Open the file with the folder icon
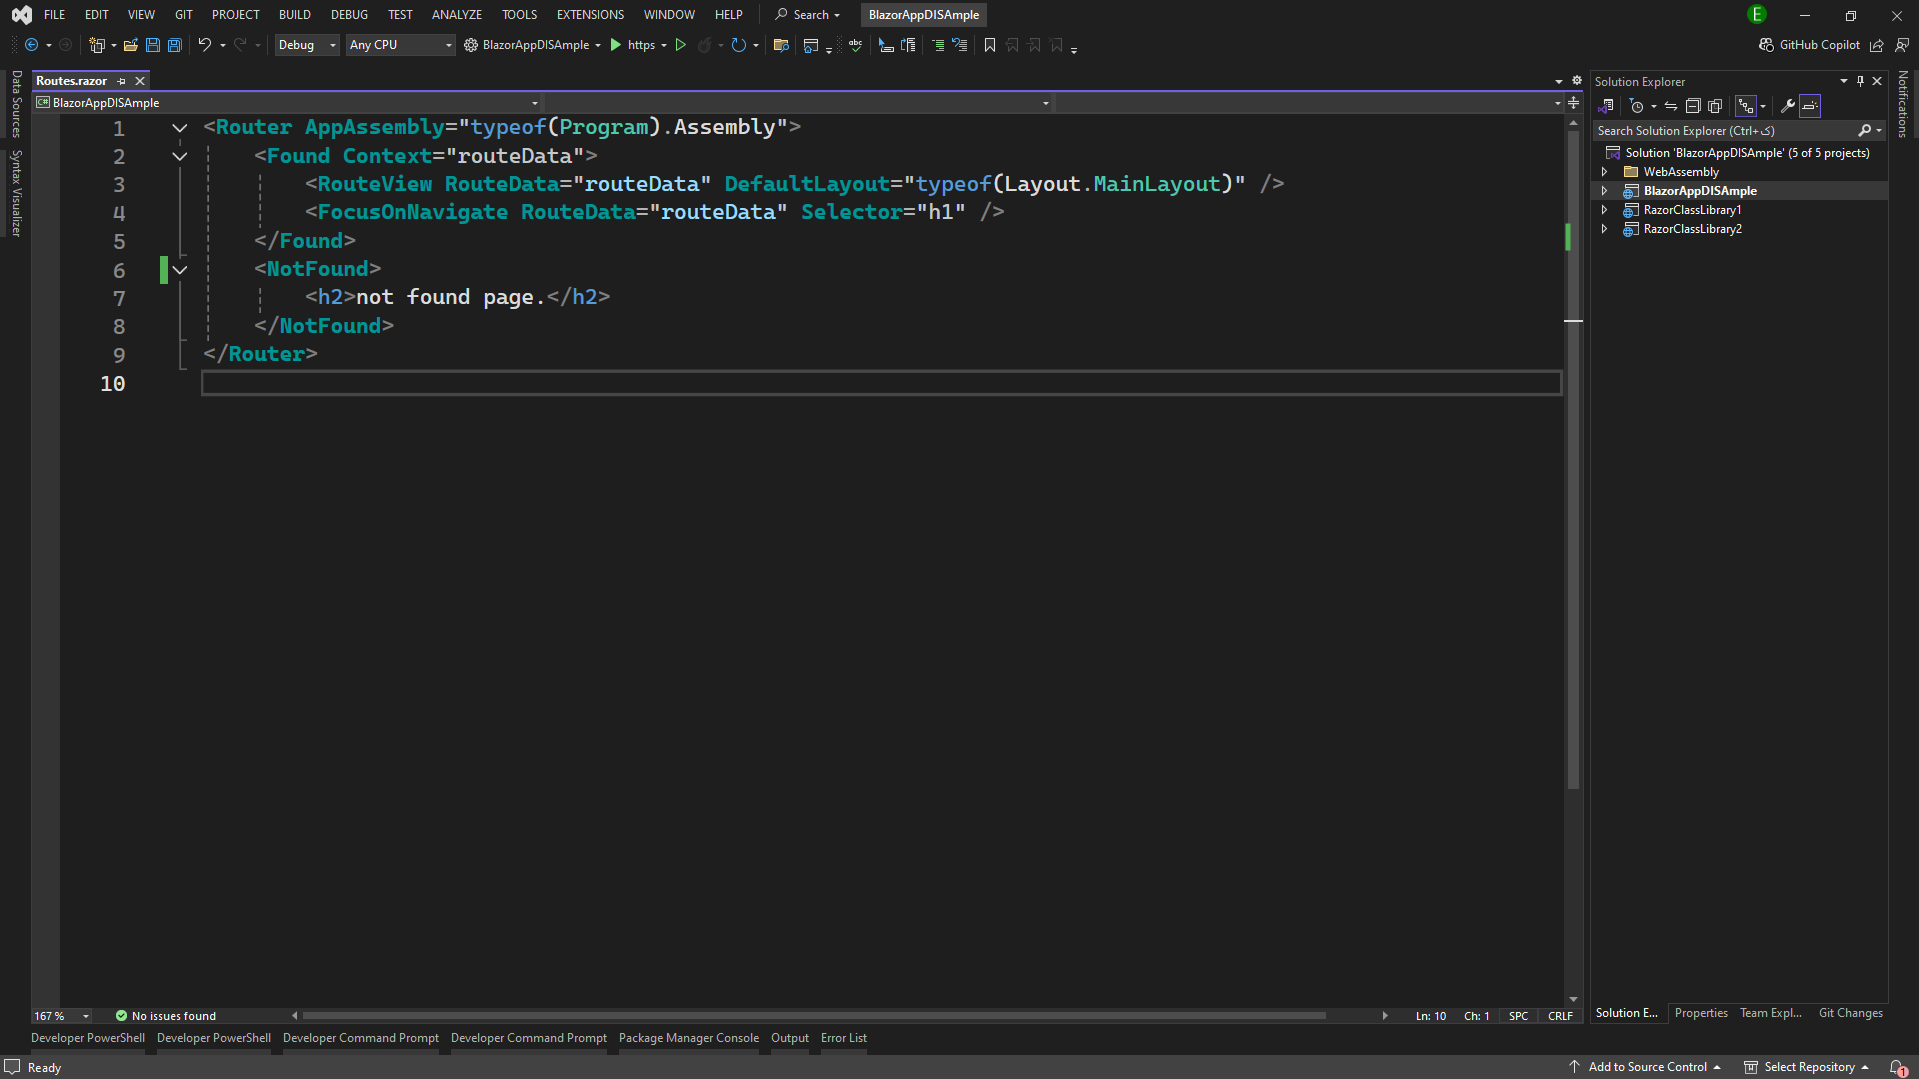The height and width of the screenshot is (1079, 1919). point(131,45)
